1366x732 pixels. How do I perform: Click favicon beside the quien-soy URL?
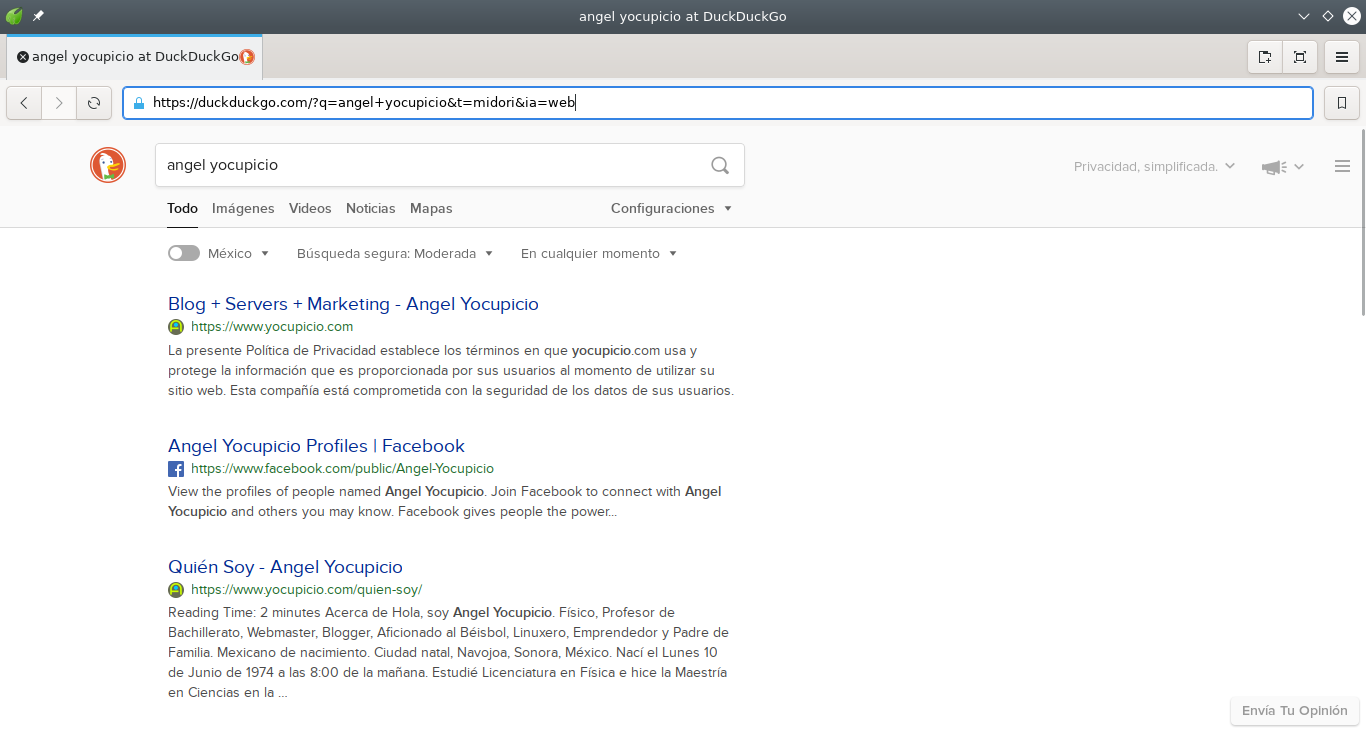(x=176, y=590)
